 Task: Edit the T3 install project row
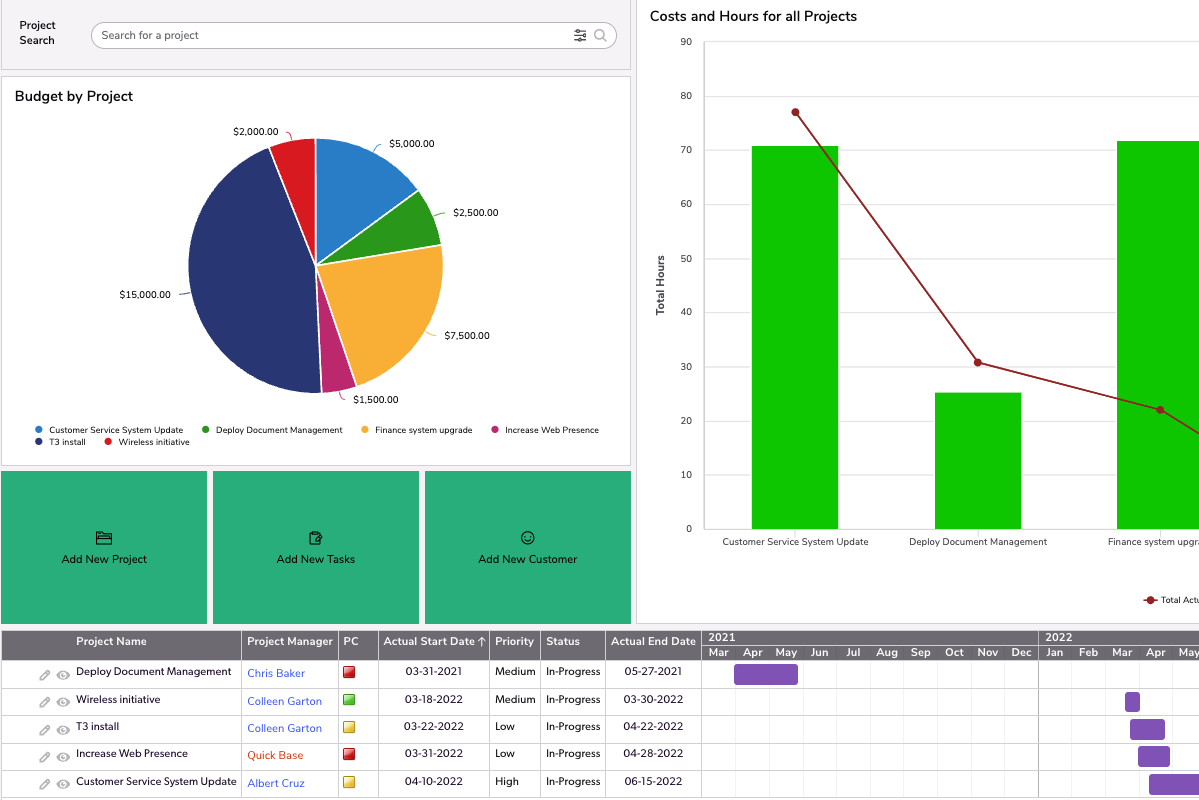click(45, 729)
